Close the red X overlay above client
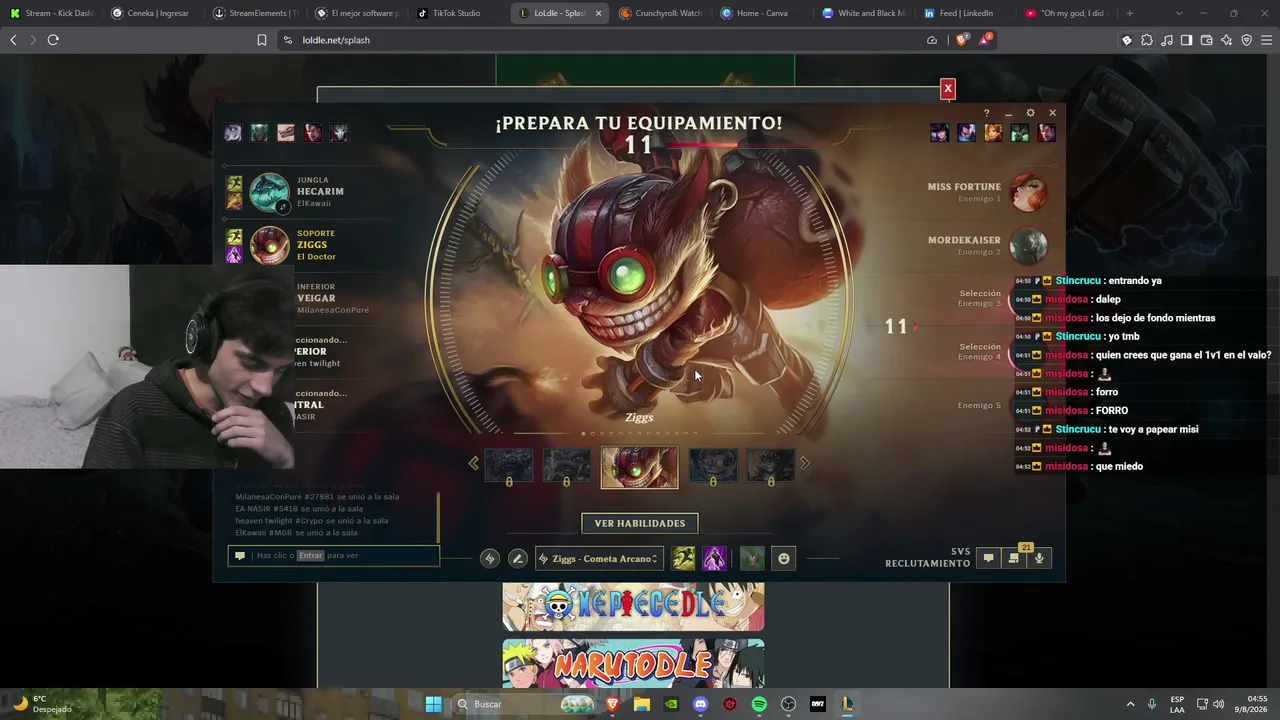 click(x=948, y=88)
